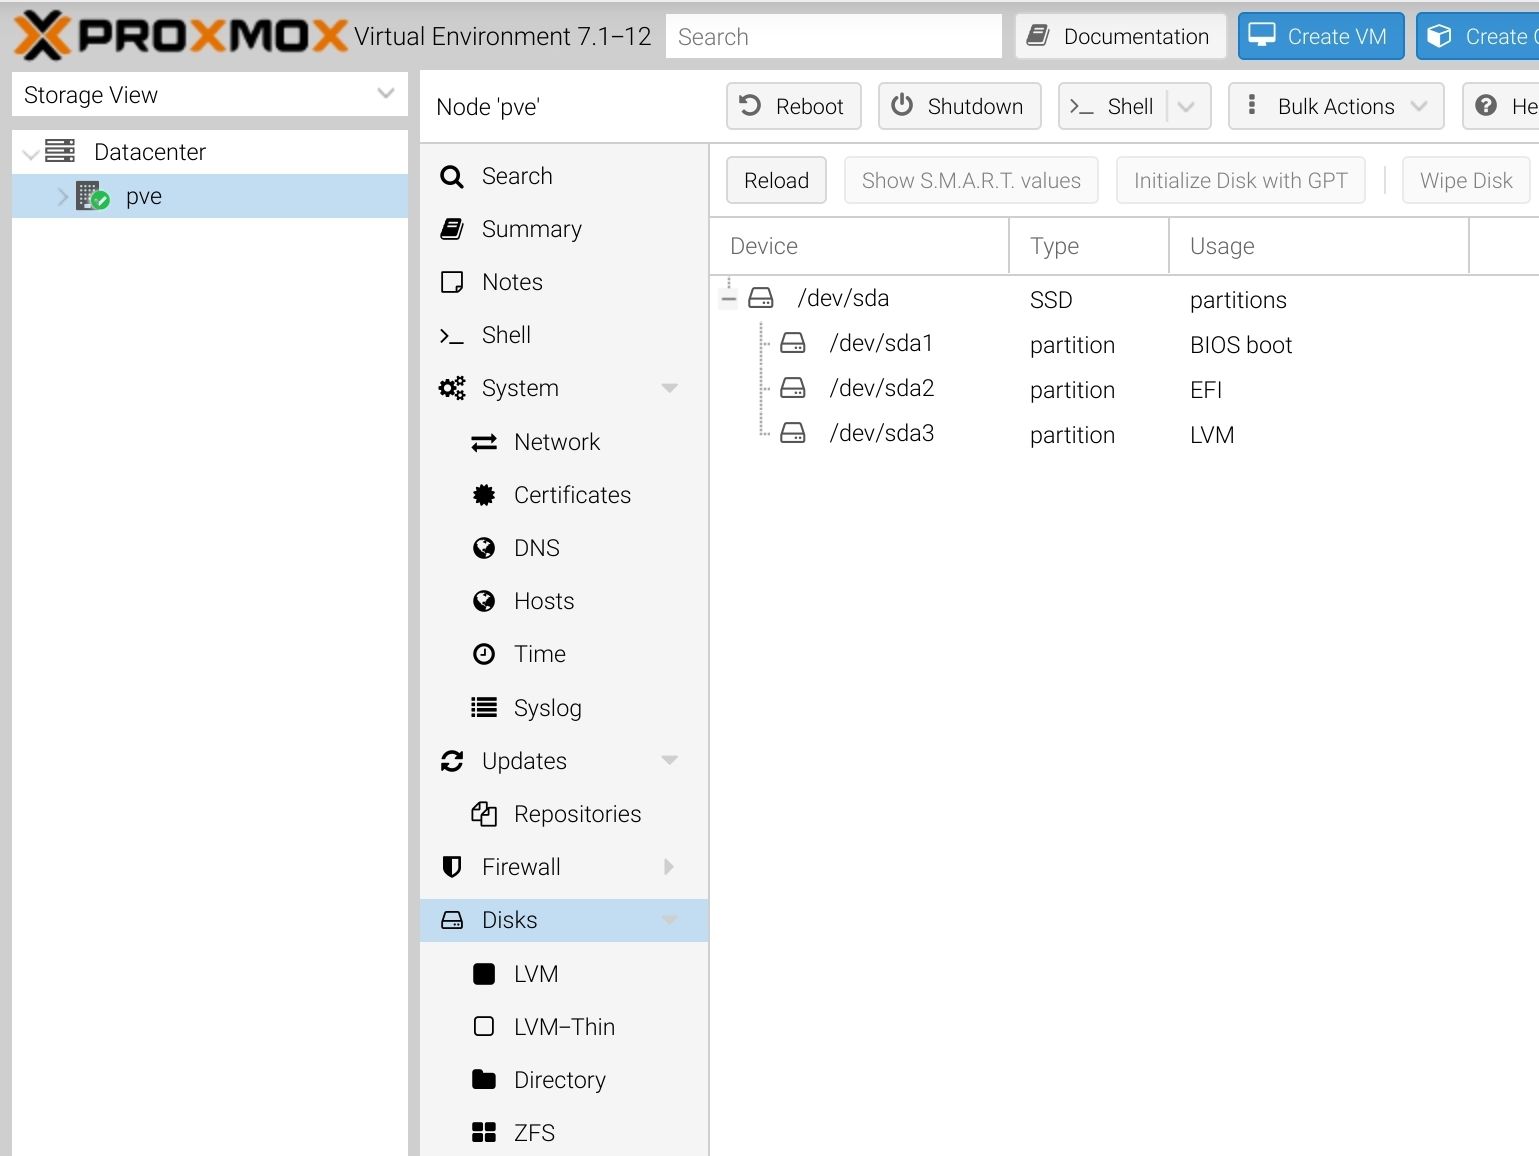Click the Time clock icon

pos(484,654)
